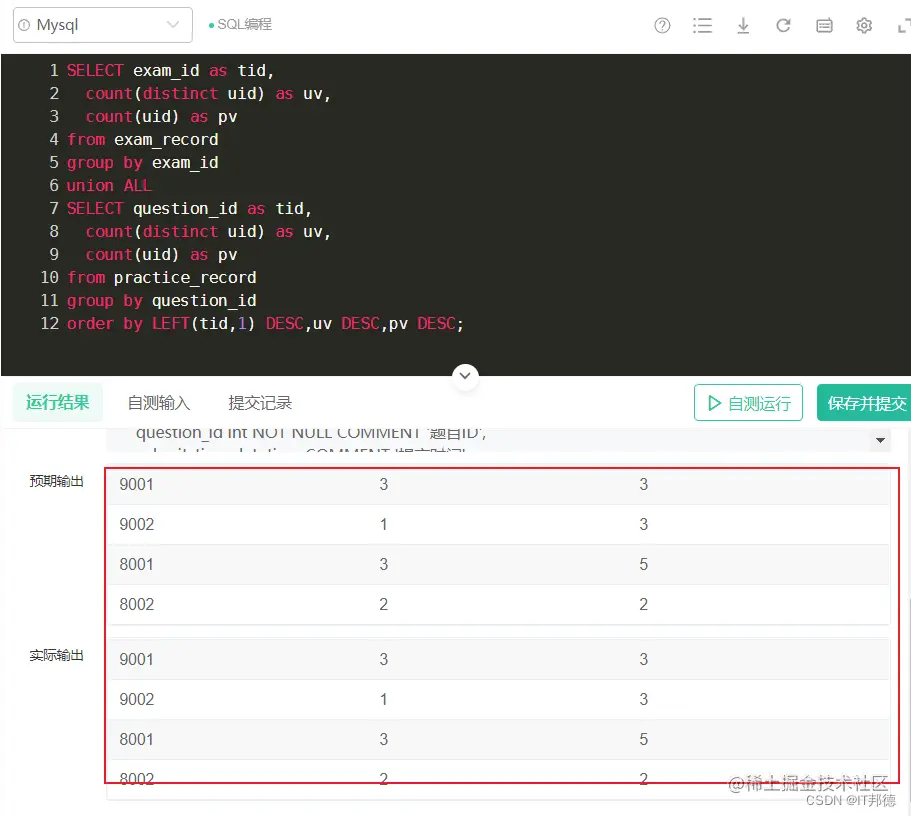911x816 pixels.
Task: Click the SQL编程 label
Action: pos(244,24)
